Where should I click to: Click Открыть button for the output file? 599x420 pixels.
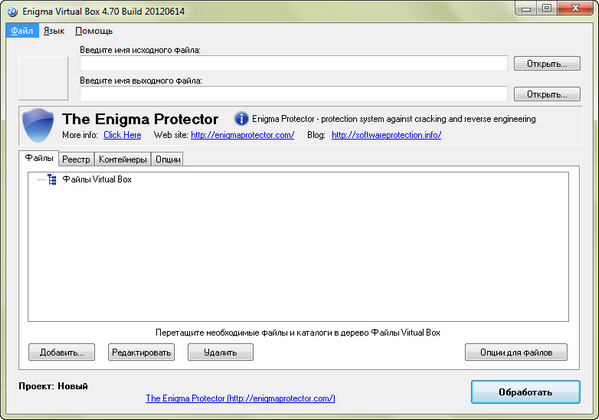click(547, 94)
